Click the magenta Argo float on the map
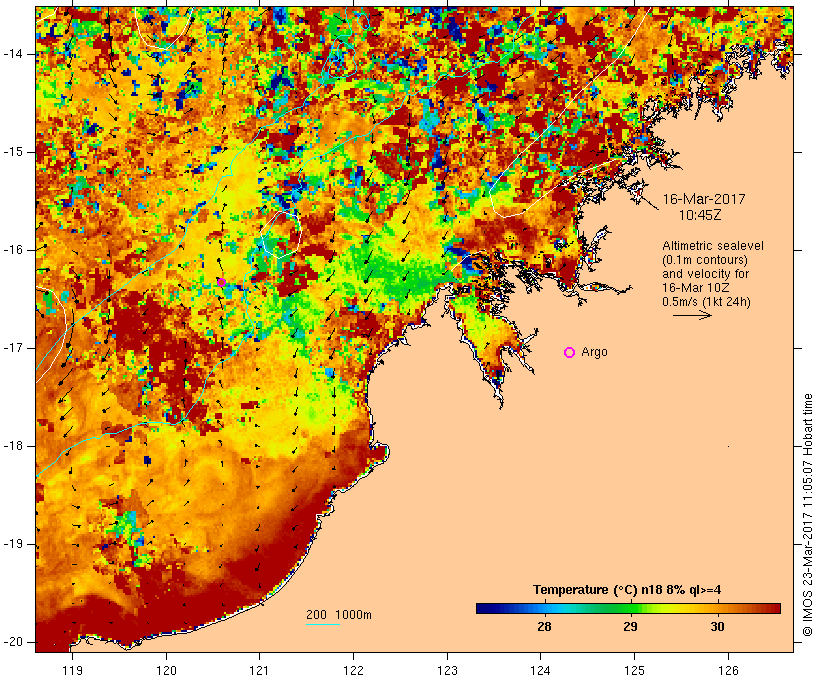Screen dimensions: 820x680 point(221,282)
